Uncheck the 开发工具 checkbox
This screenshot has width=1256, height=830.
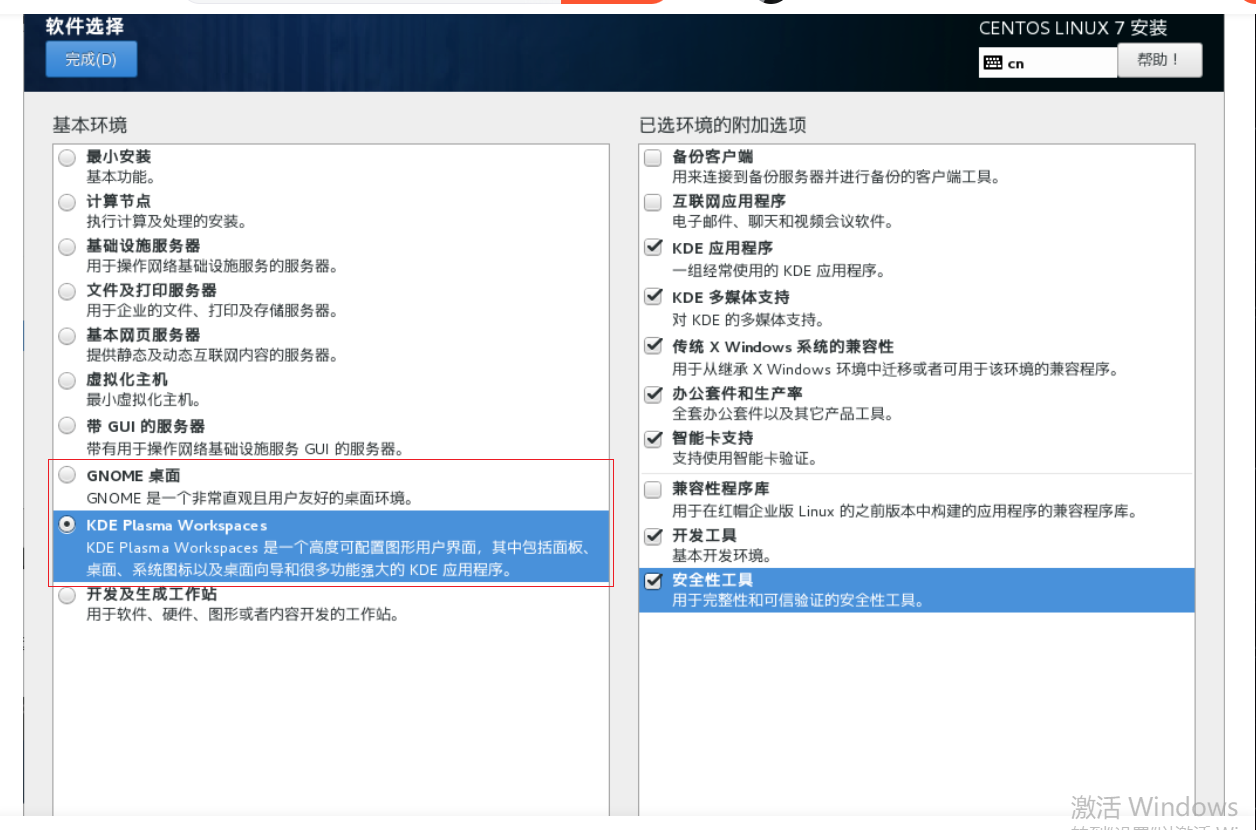653,536
